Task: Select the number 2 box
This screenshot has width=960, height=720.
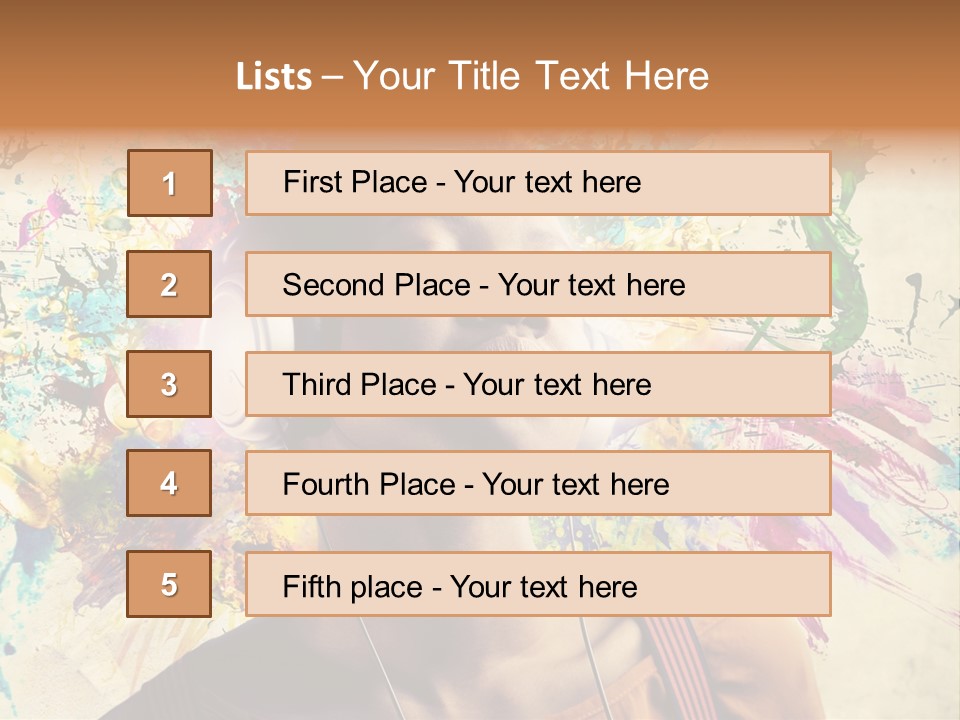Action: 169,284
